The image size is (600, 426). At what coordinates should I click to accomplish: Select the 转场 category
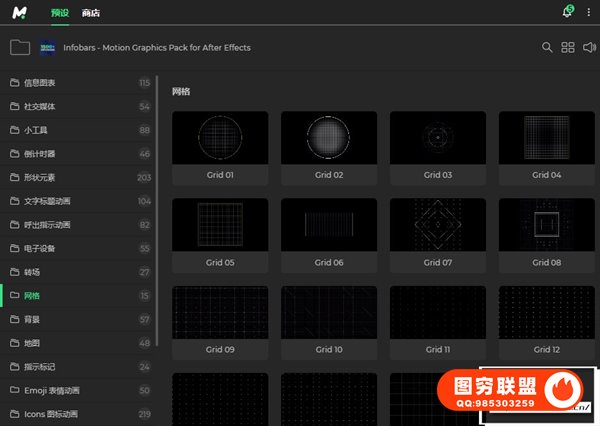tap(32, 272)
